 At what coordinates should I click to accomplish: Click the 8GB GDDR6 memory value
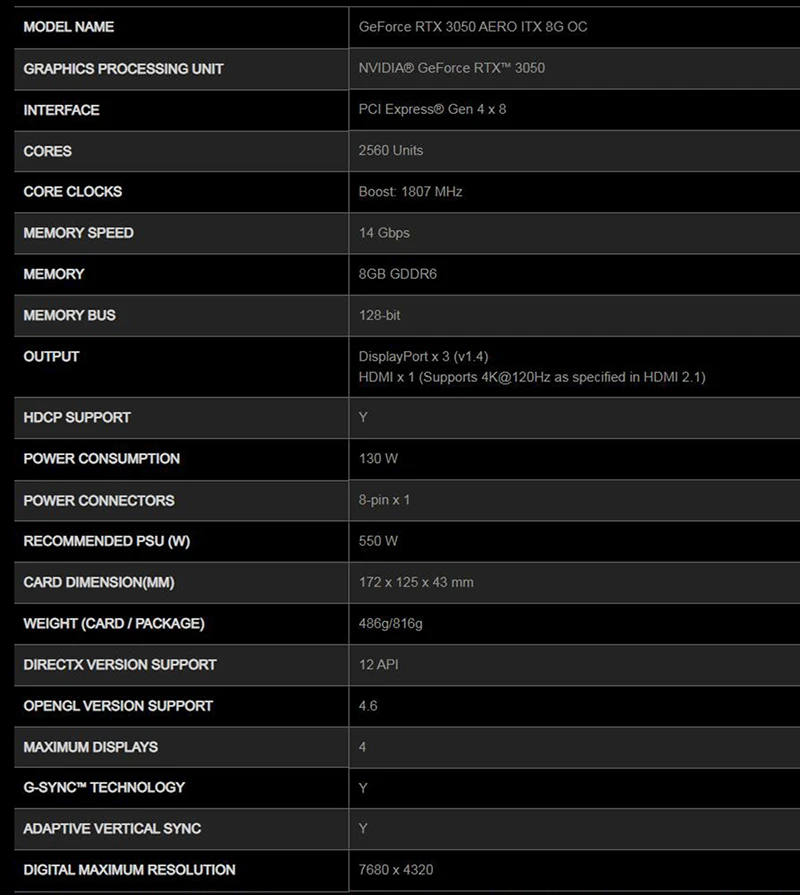pos(397,274)
